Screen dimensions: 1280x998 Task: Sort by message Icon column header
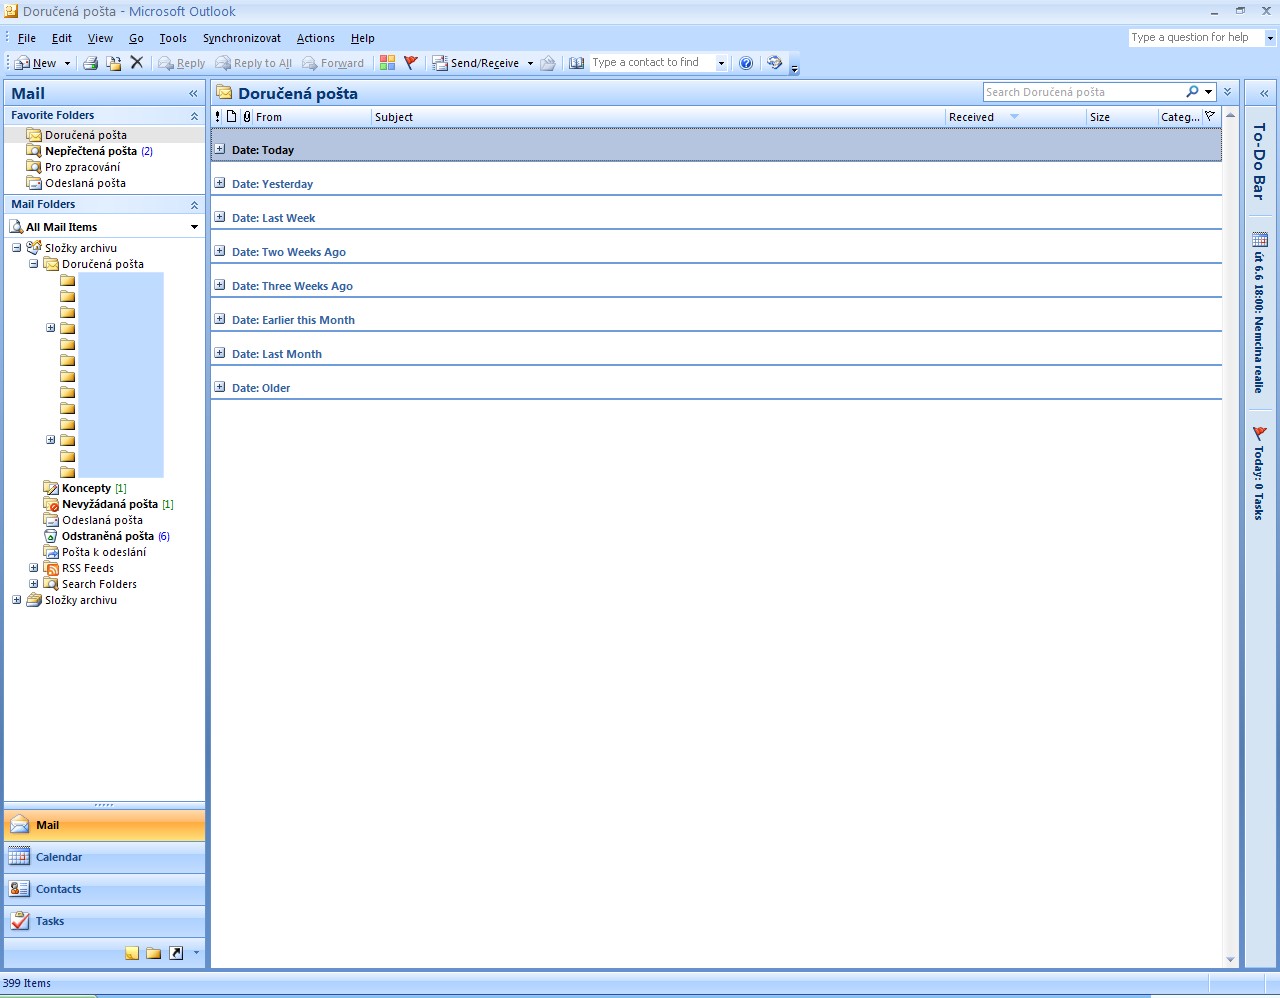click(232, 117)
